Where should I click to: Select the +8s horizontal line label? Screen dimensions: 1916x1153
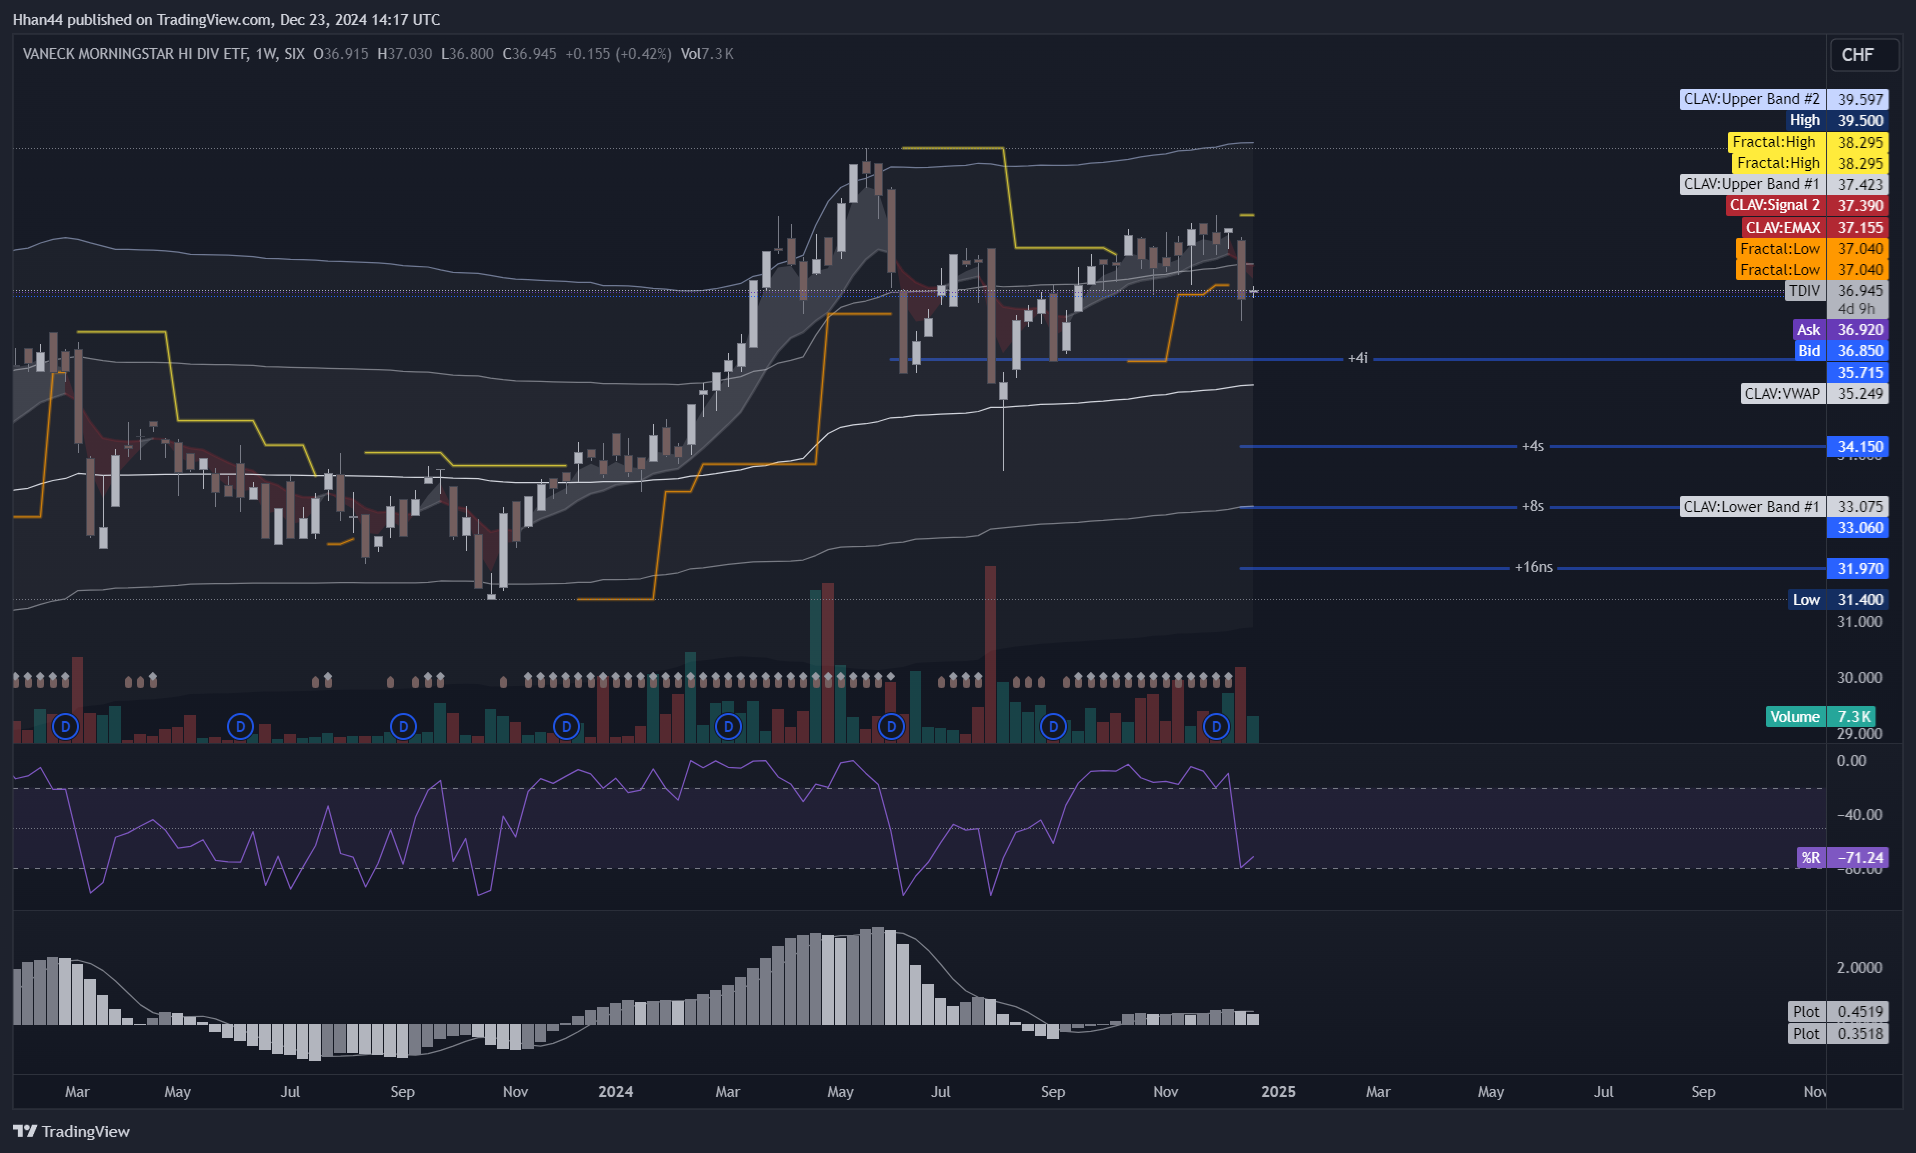pyautogui.click(x=1533, y=506)
